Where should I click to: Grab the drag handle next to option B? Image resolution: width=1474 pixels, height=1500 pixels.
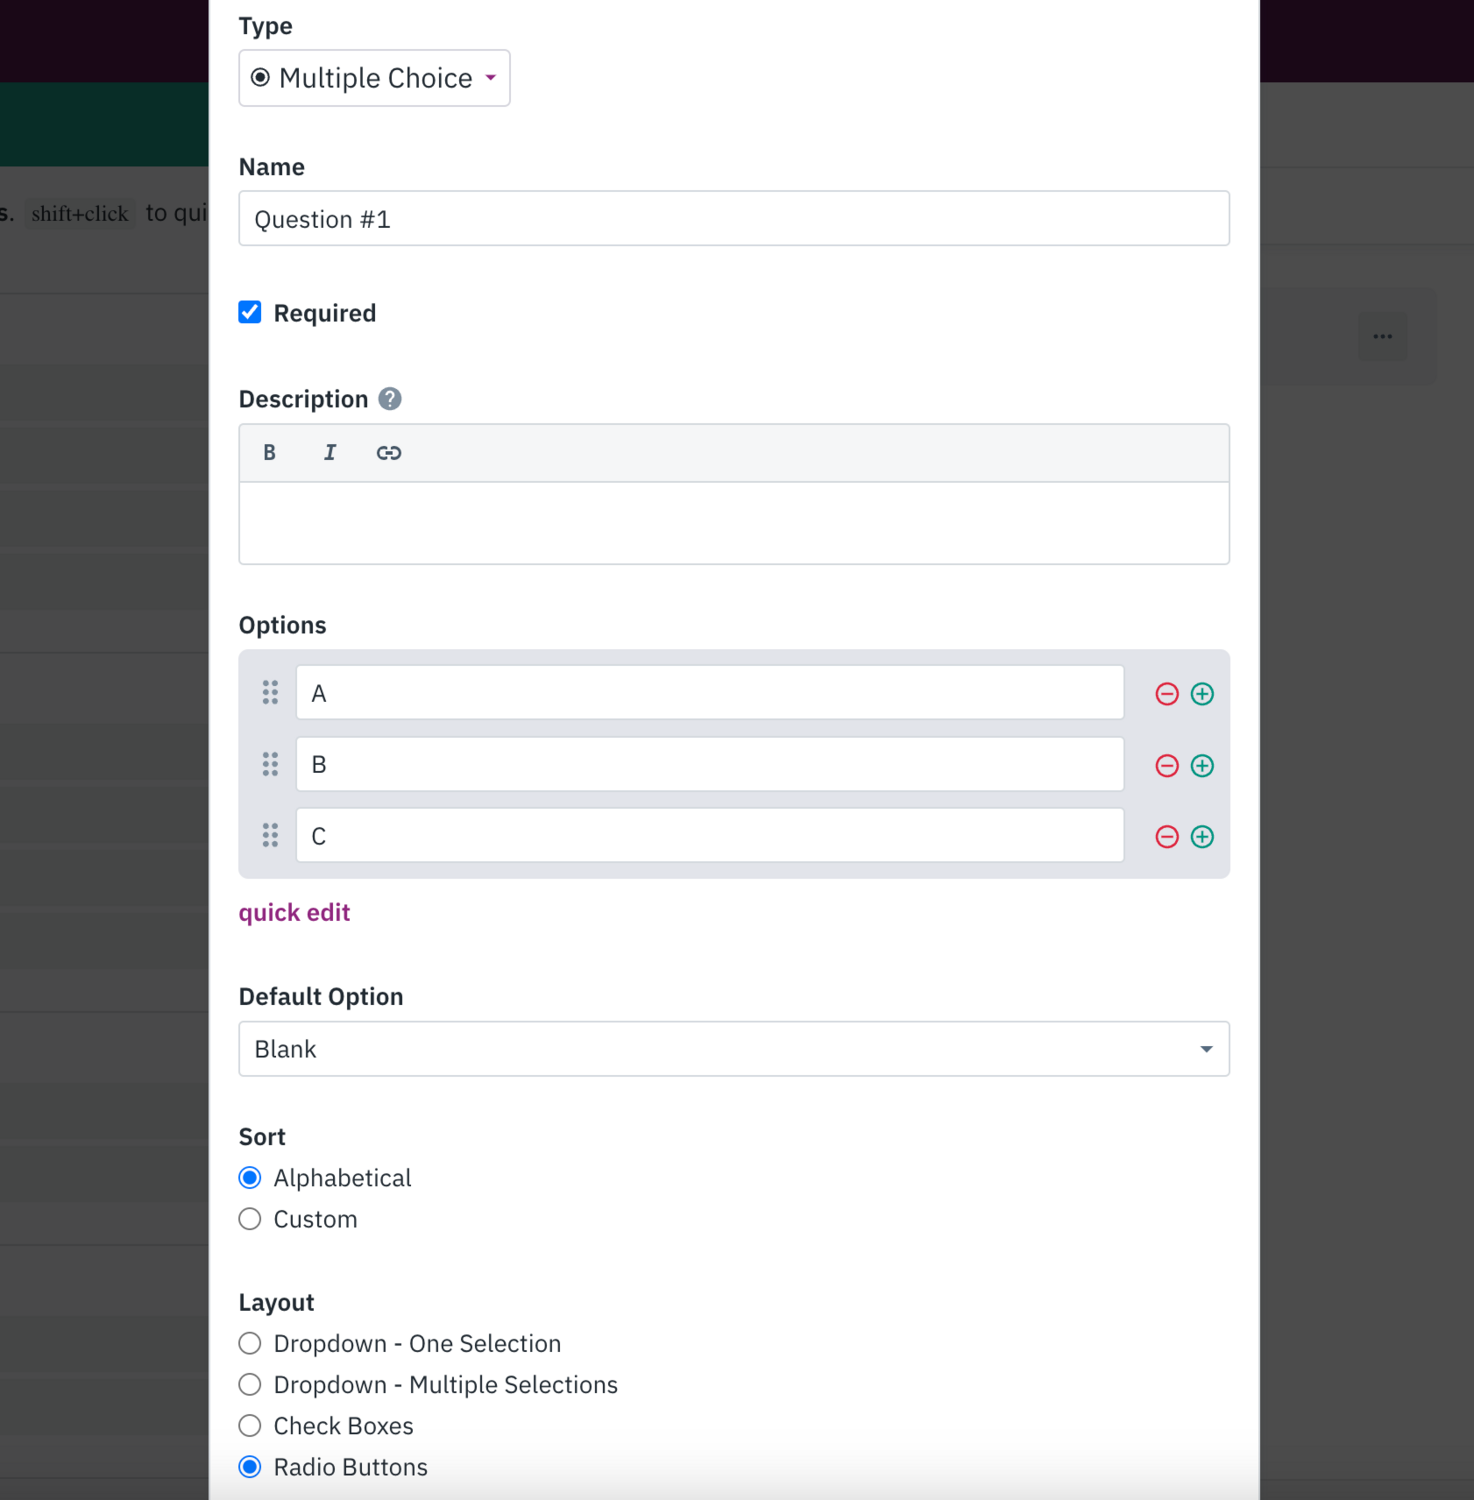(268, 764)
